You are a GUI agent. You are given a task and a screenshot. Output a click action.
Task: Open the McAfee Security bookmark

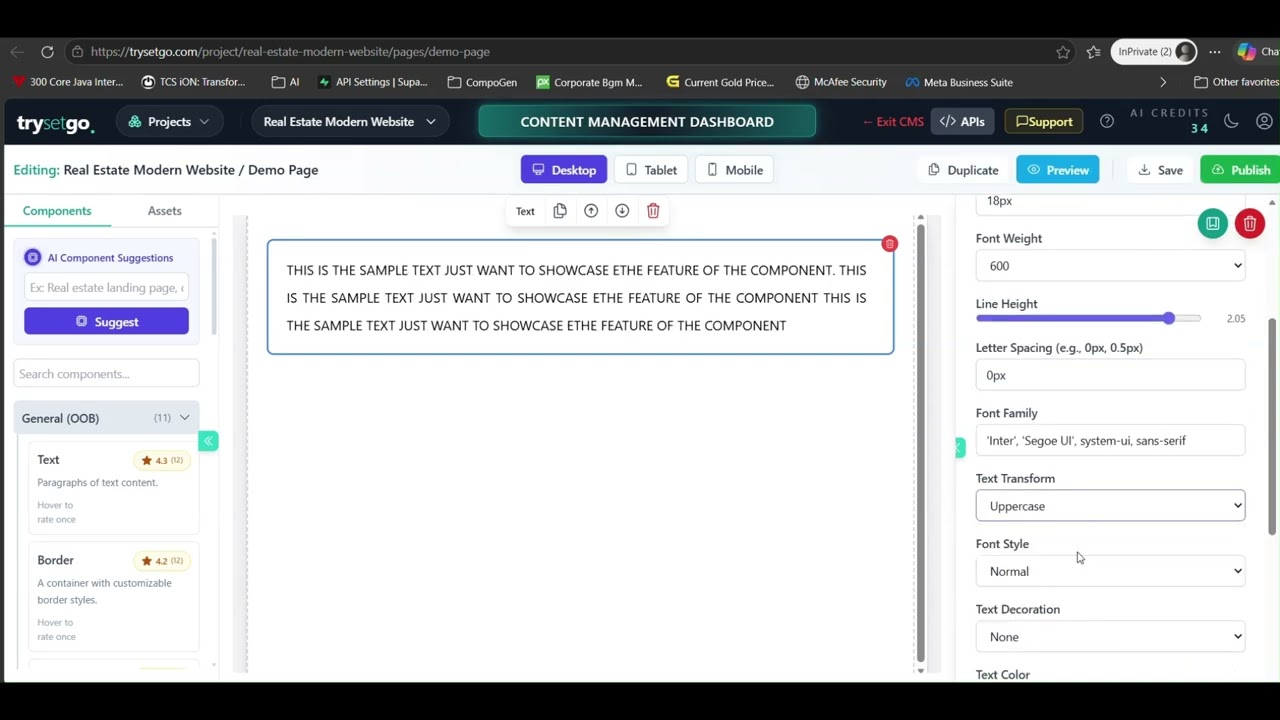(x=841, y=82)
